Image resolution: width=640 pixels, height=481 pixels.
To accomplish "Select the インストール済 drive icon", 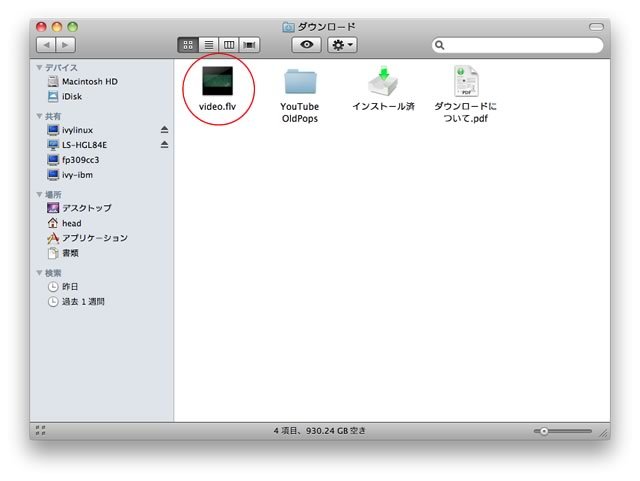I will (383, 81).
